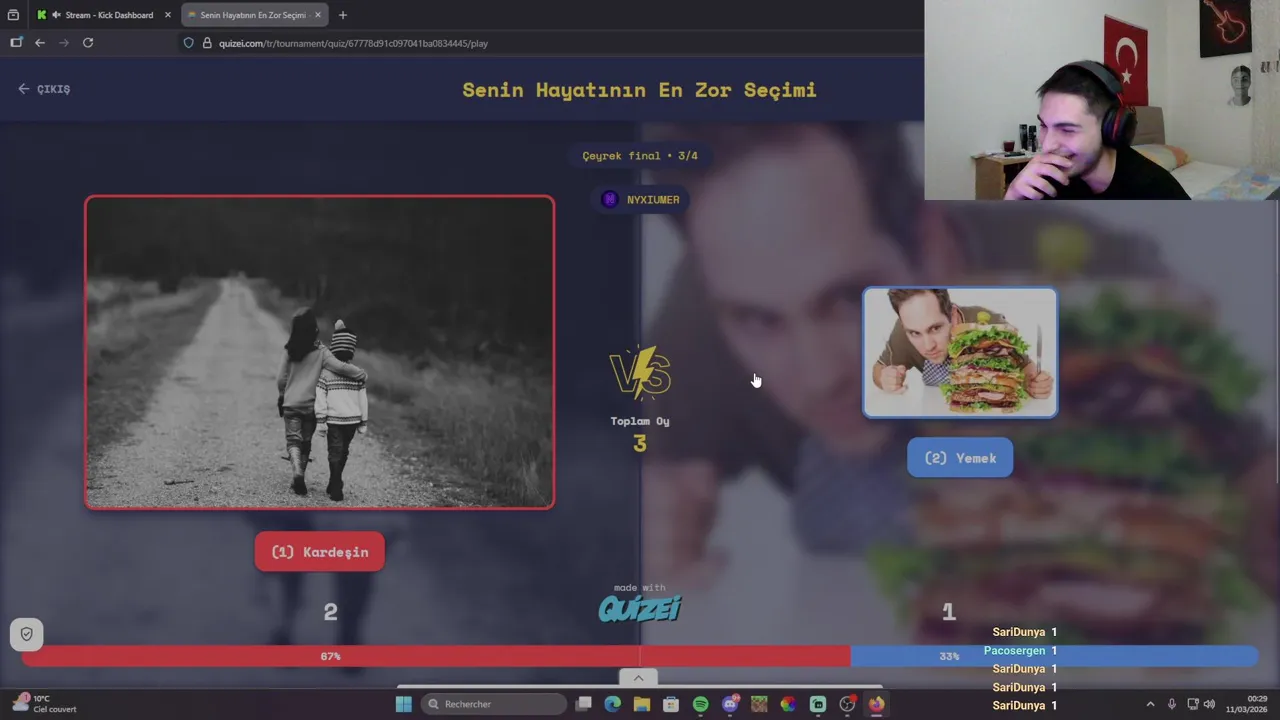Open Task View from taskbar
The image size is (1280, 720).
tap(584, 704)
